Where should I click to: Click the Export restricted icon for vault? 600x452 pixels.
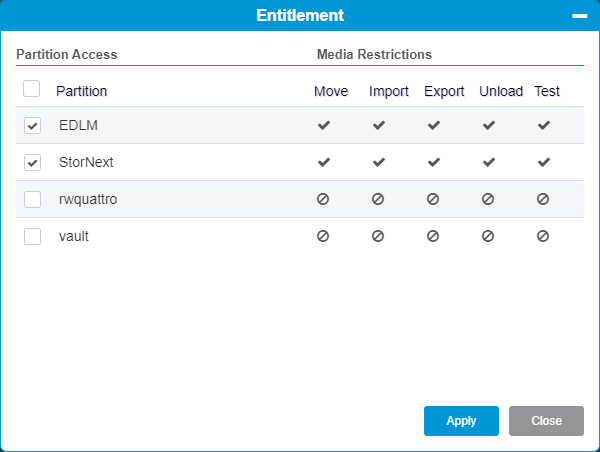point(433,236)
